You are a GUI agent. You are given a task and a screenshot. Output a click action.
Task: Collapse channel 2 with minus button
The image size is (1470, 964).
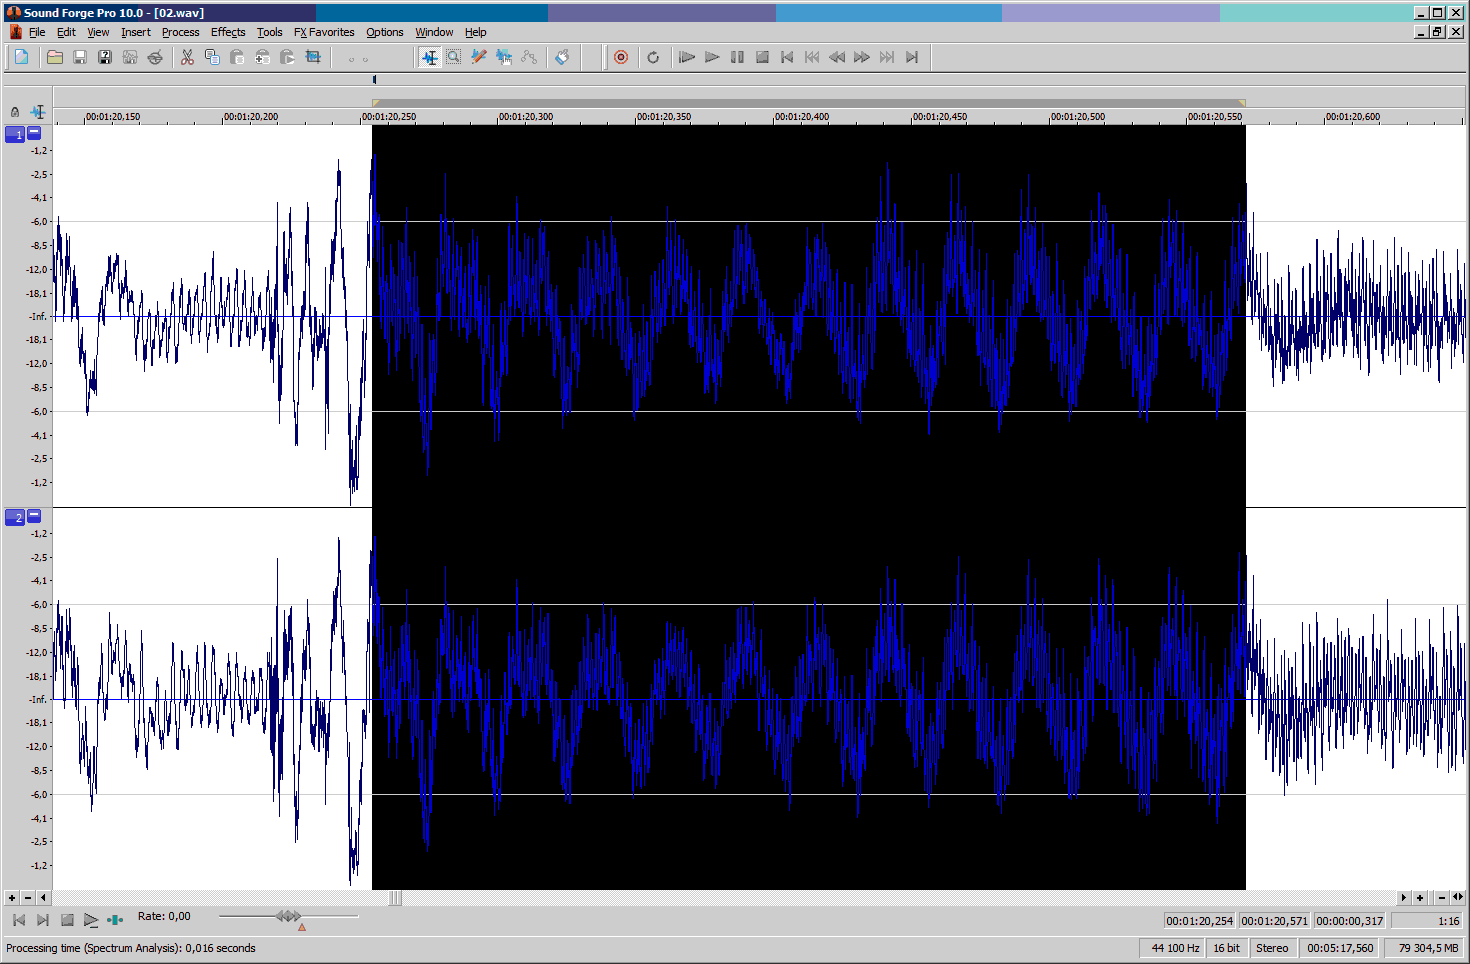point(34,515)
